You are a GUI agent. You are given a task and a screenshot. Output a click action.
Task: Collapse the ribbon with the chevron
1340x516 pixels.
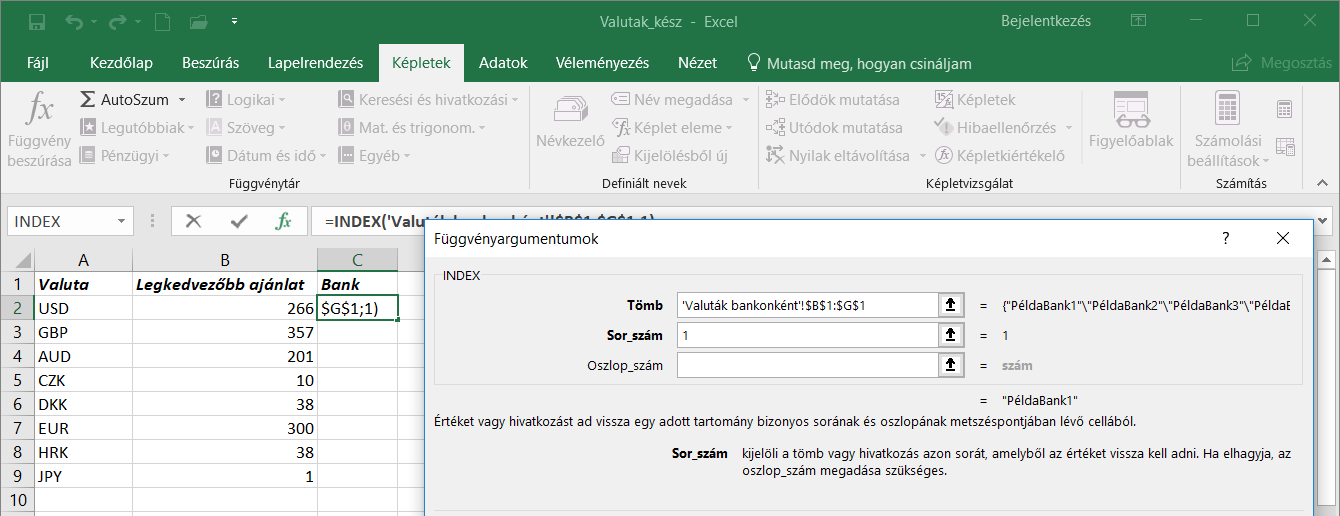(x=1322, y=184)
